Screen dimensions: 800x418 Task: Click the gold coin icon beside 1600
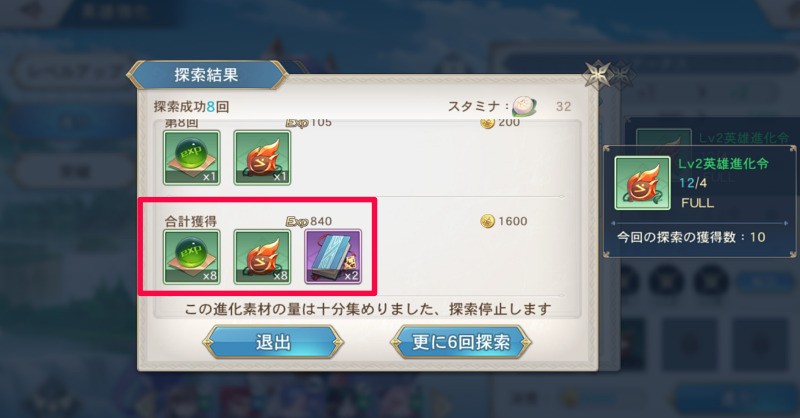(488, 221)
